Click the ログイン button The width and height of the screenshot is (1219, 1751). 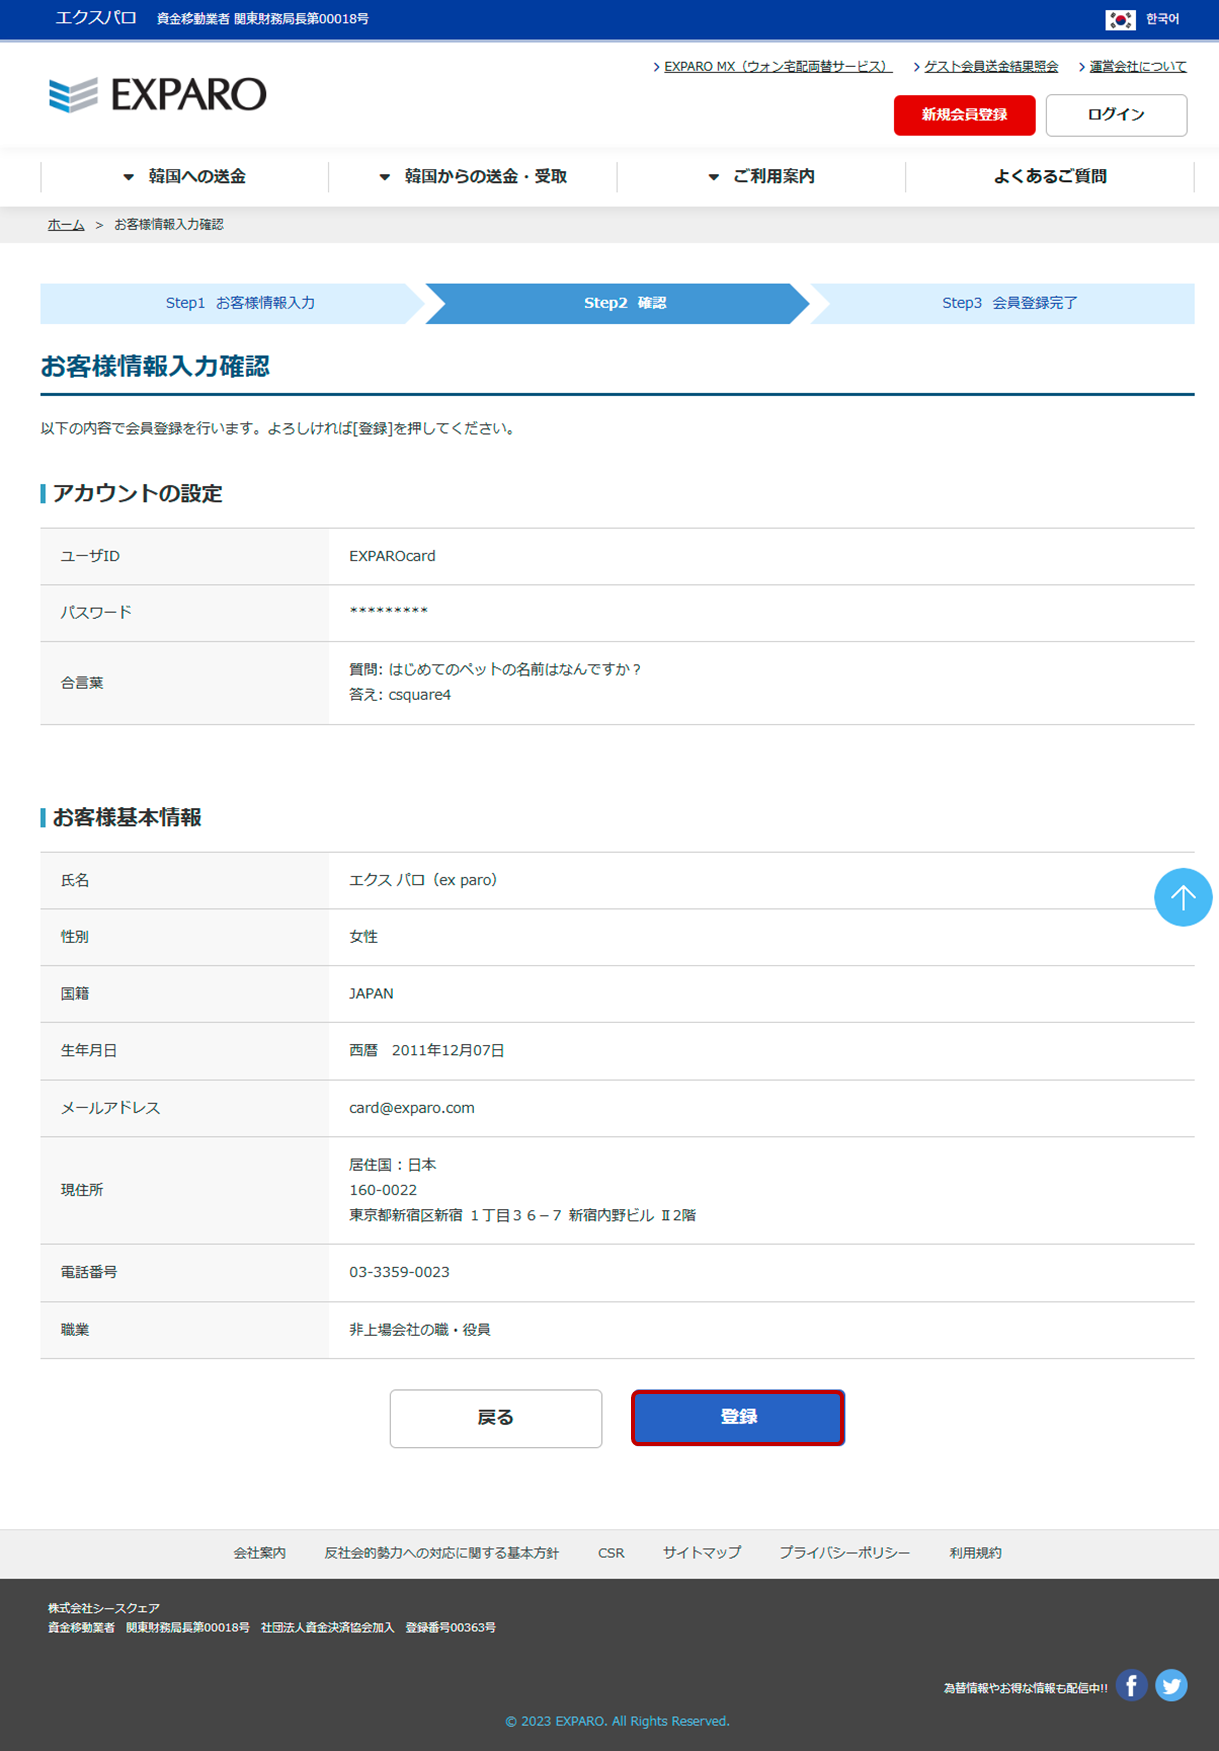coord(1116,115)
